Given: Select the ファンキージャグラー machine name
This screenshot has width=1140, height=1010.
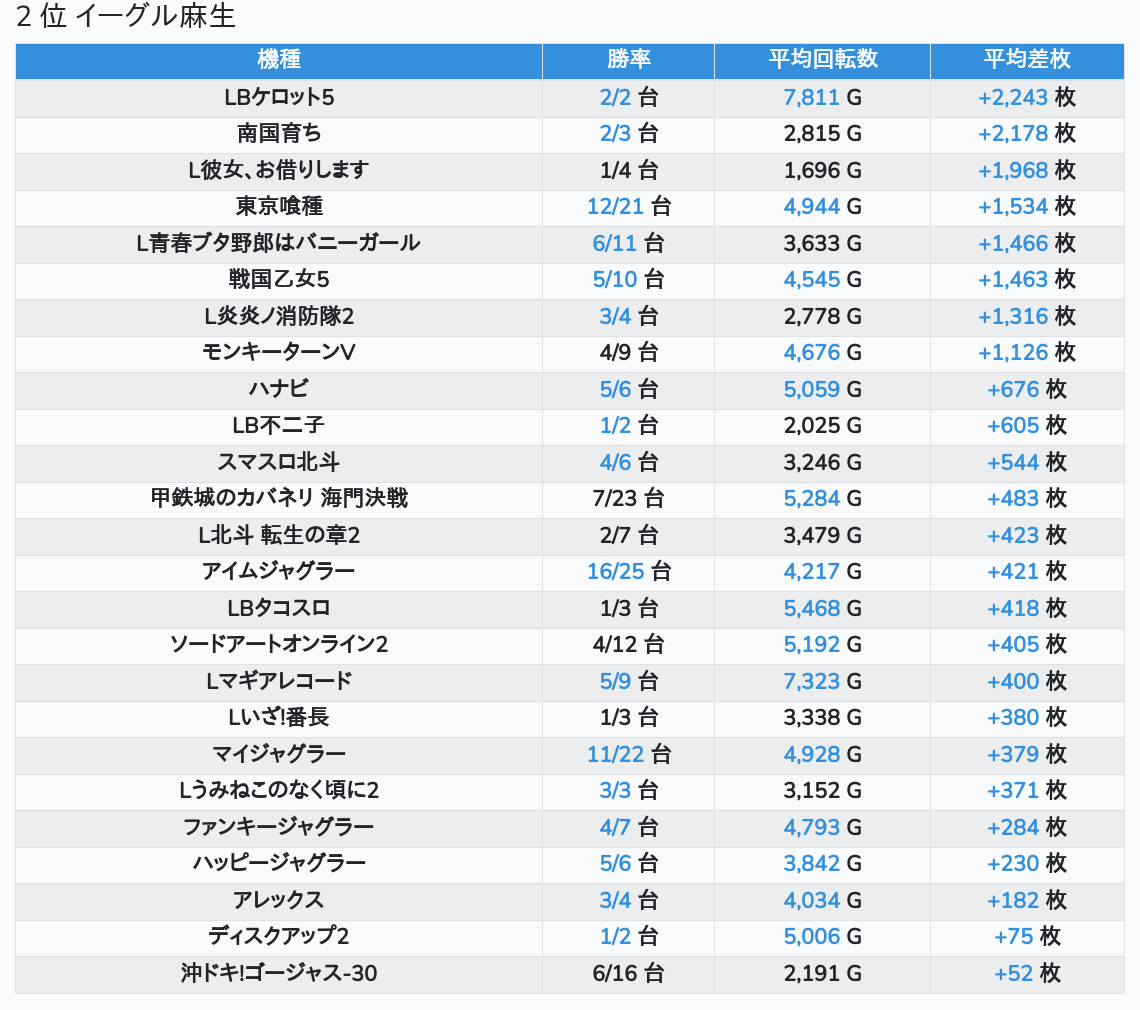Looking at the screenshot, I should [278, 827].
